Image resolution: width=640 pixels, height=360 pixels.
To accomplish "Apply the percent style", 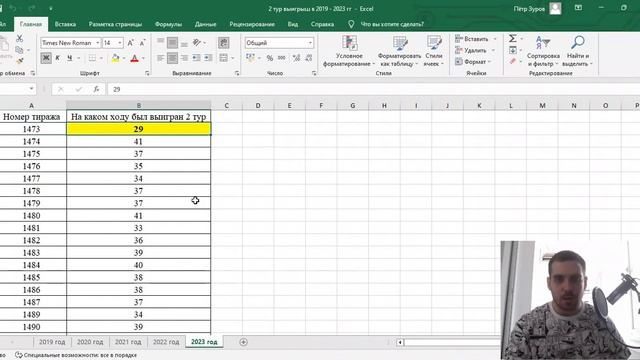I will 270,58.
